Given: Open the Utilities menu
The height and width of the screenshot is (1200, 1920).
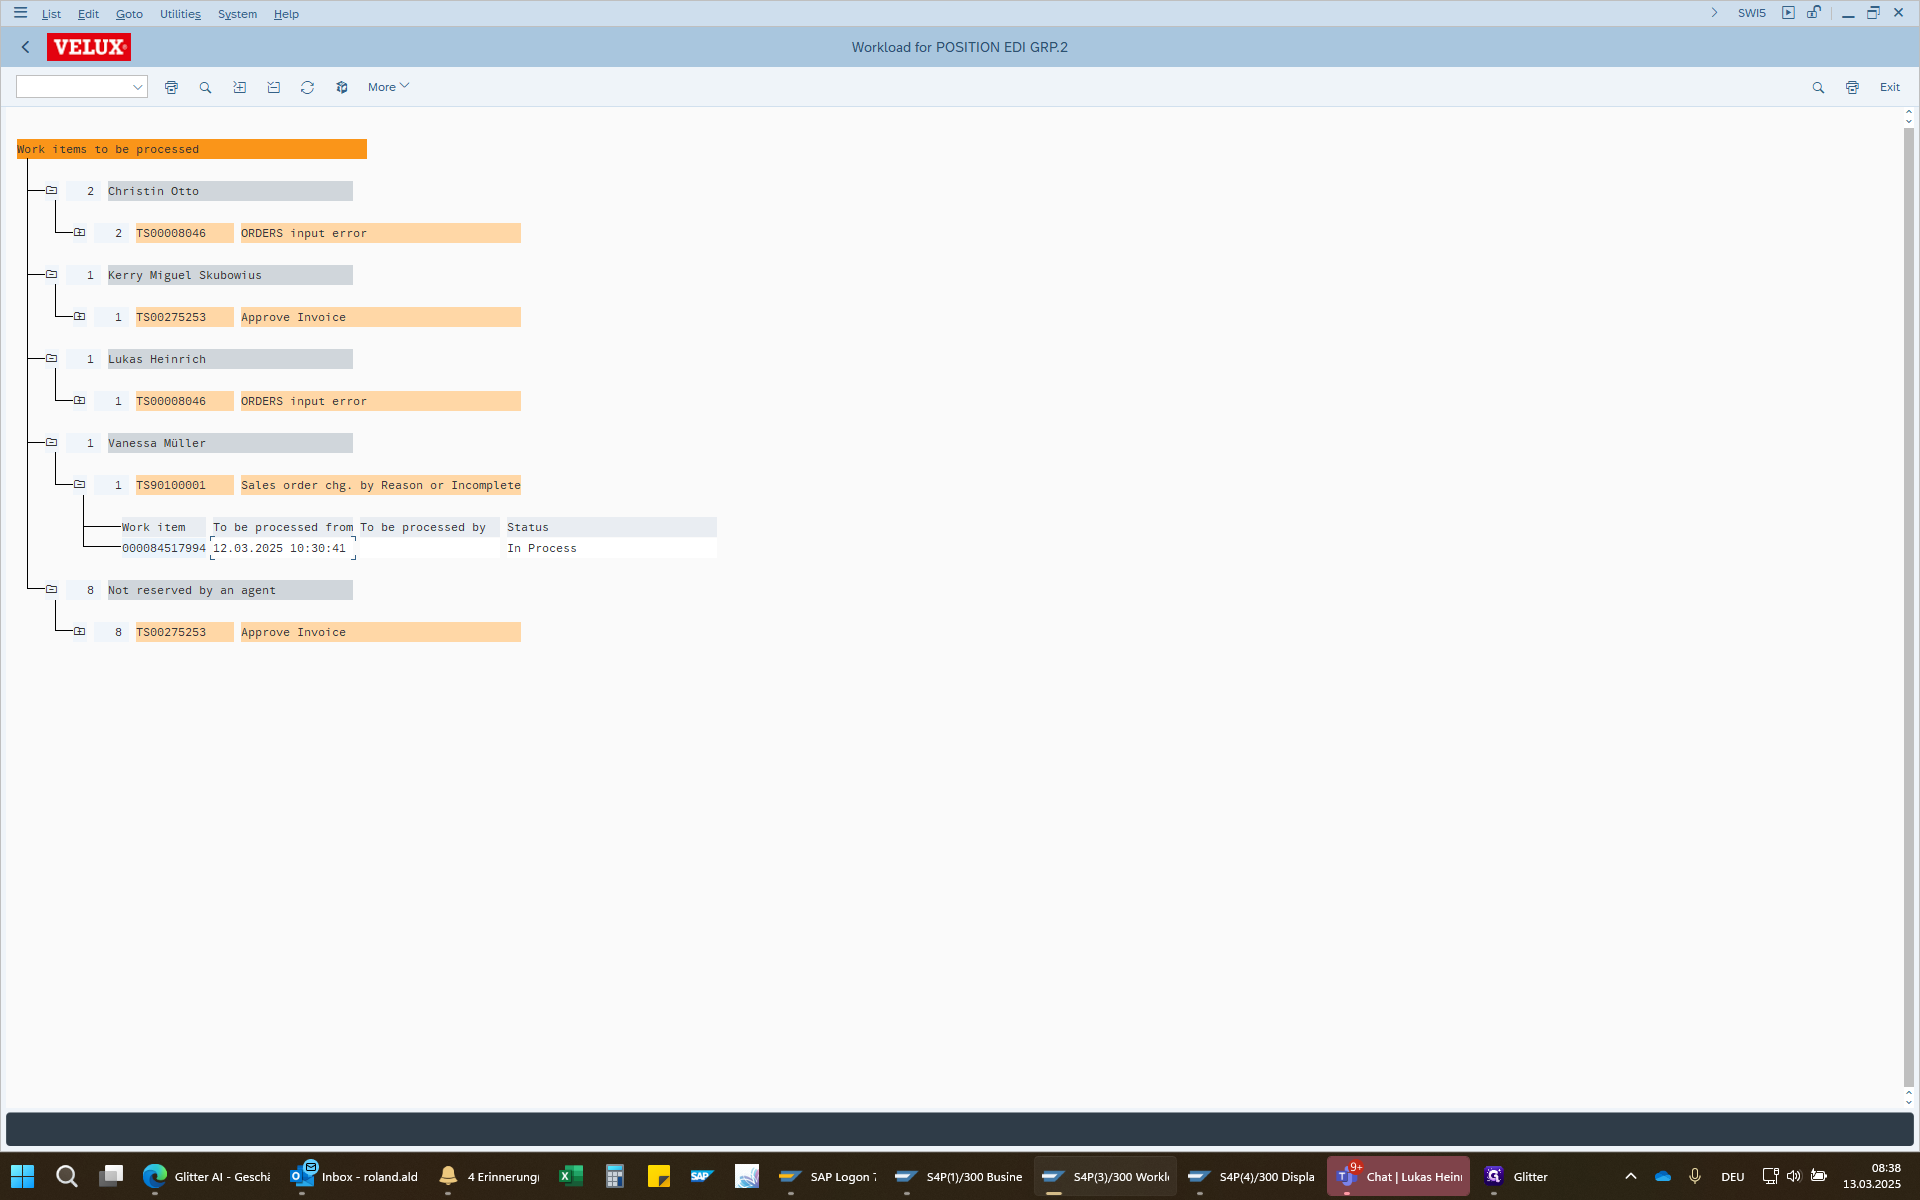Looking at the screenshot, I should 180,14.
